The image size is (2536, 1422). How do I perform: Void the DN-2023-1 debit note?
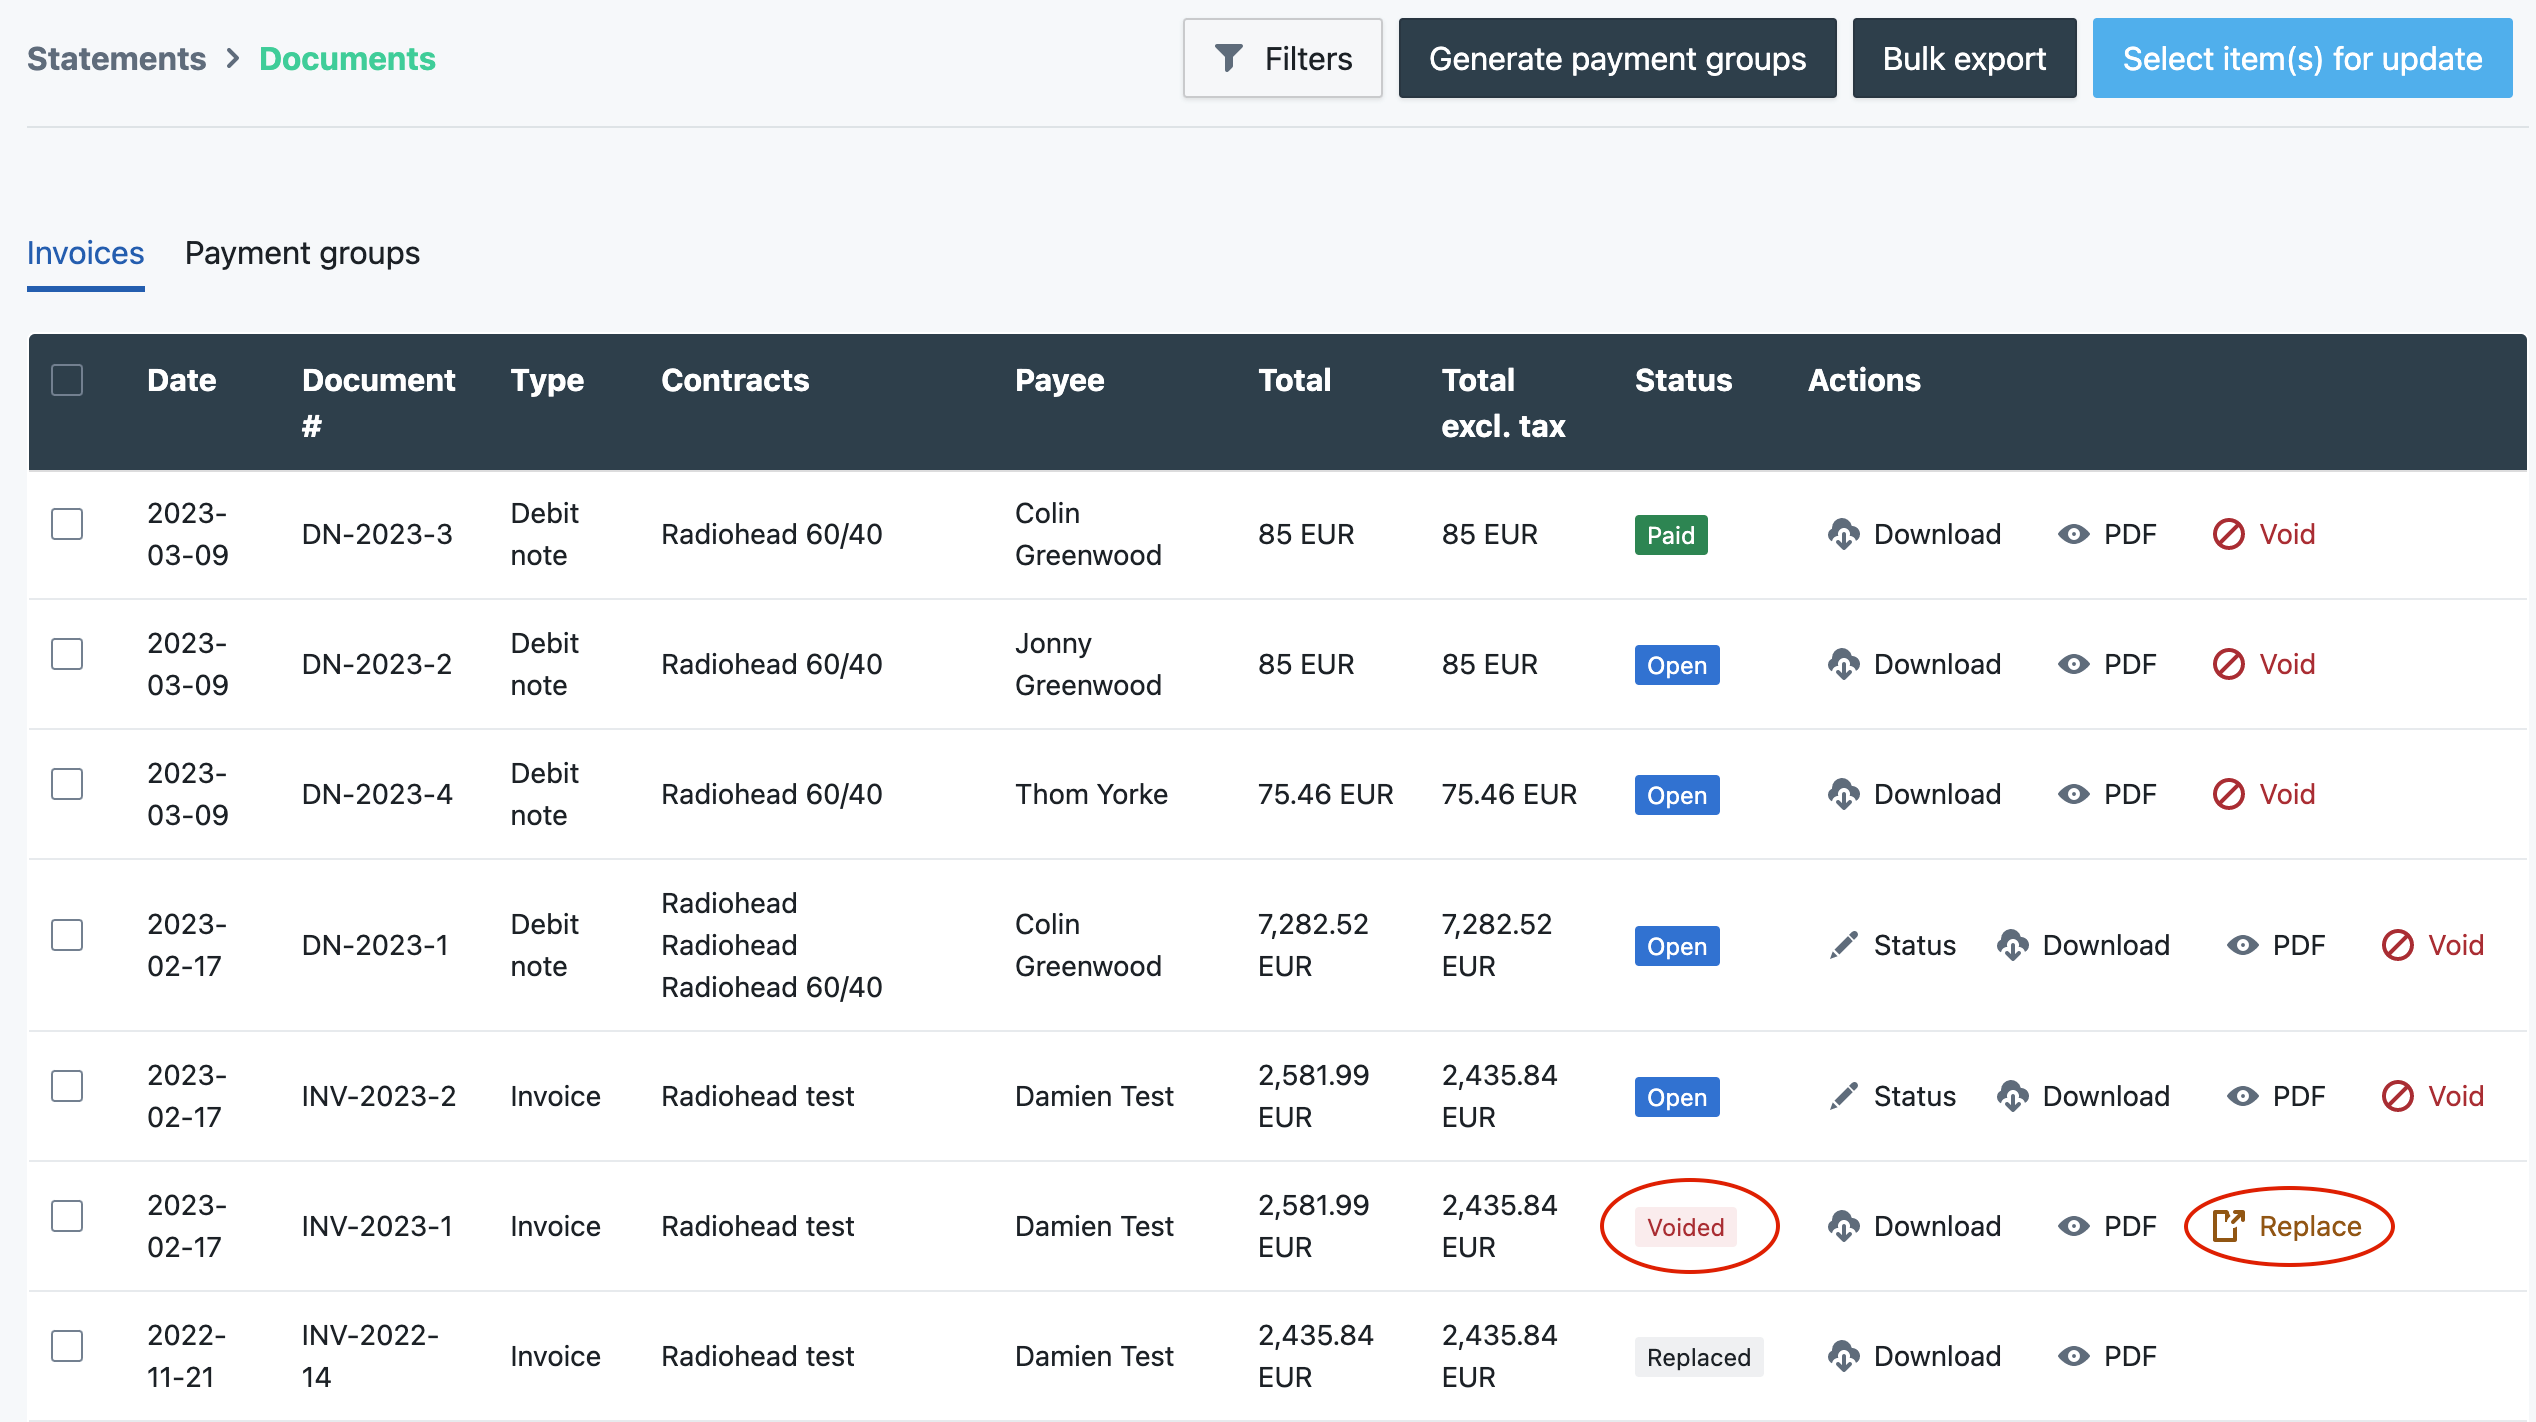pos(2432,945)
